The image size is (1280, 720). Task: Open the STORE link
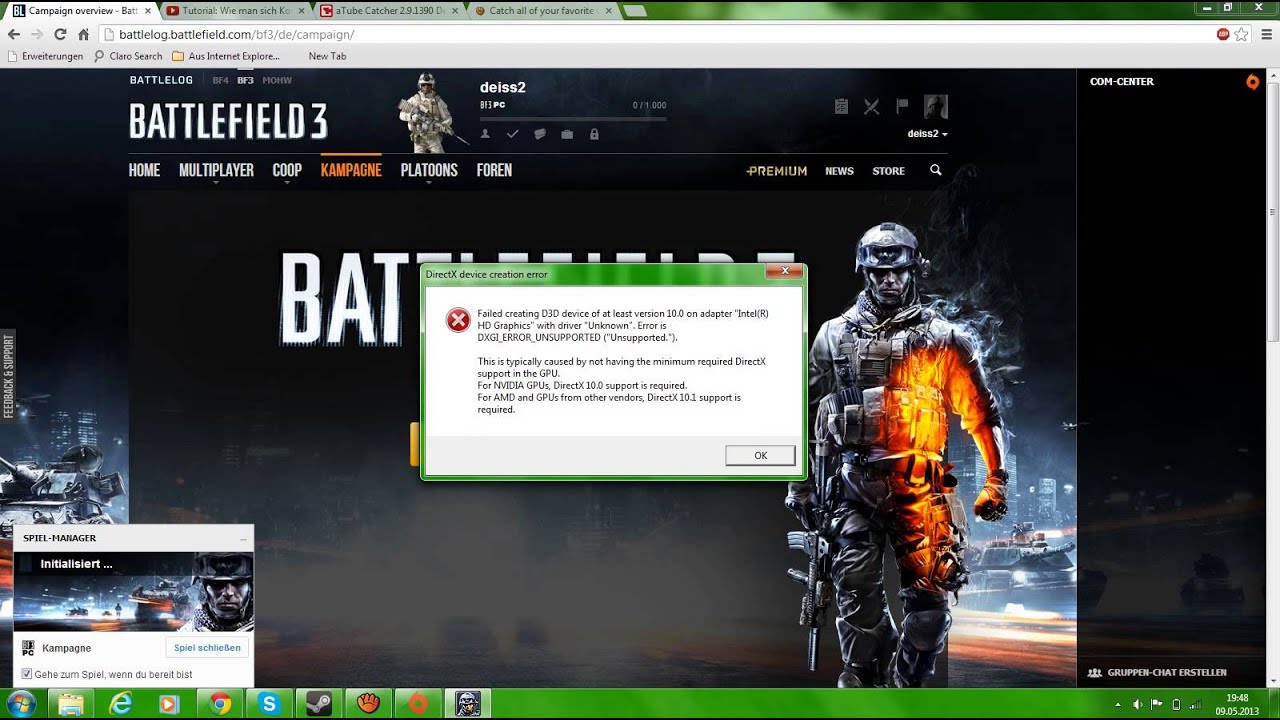[x=888, y=171]
